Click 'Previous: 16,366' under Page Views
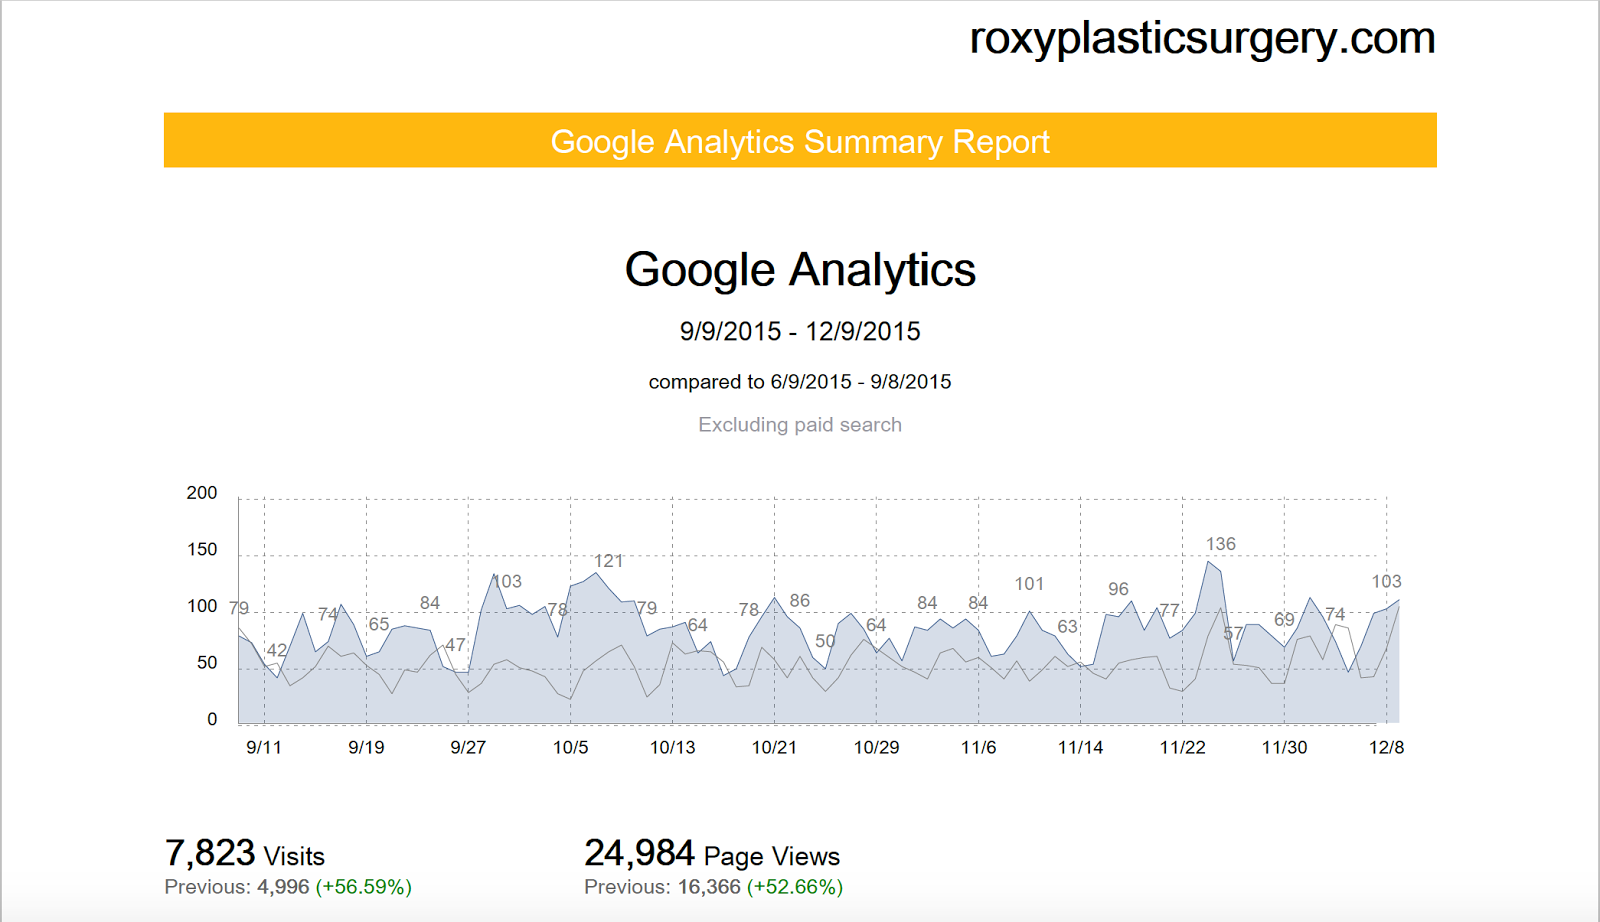The height and width of the screenshot is (922, 1600). coord(662,887)
